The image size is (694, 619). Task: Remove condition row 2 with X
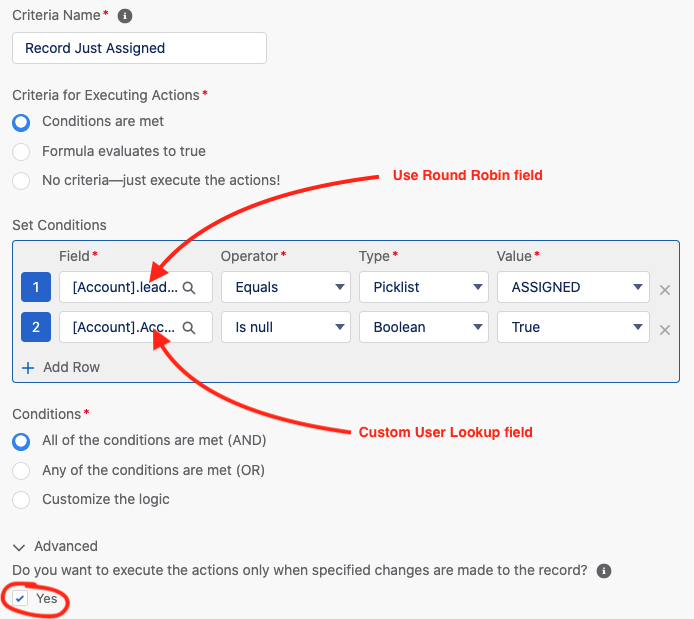665,330
